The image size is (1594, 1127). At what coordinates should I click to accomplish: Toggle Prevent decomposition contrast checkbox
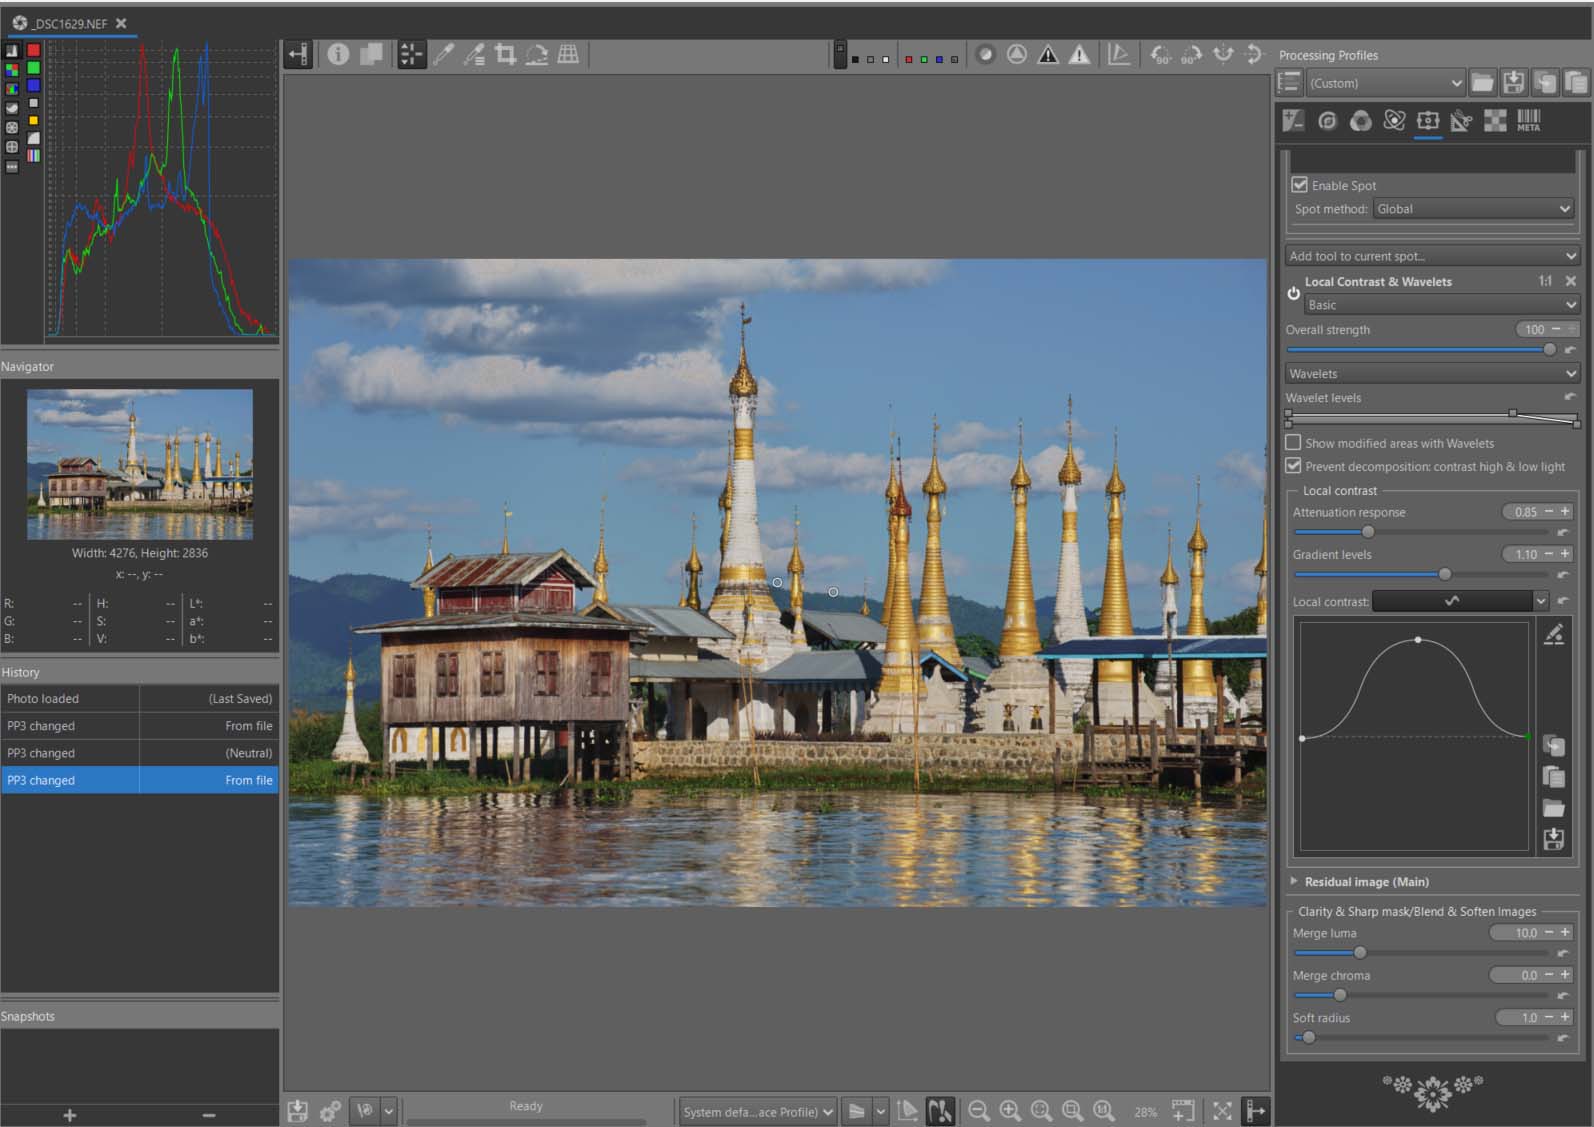click(x=1293, y=466)
